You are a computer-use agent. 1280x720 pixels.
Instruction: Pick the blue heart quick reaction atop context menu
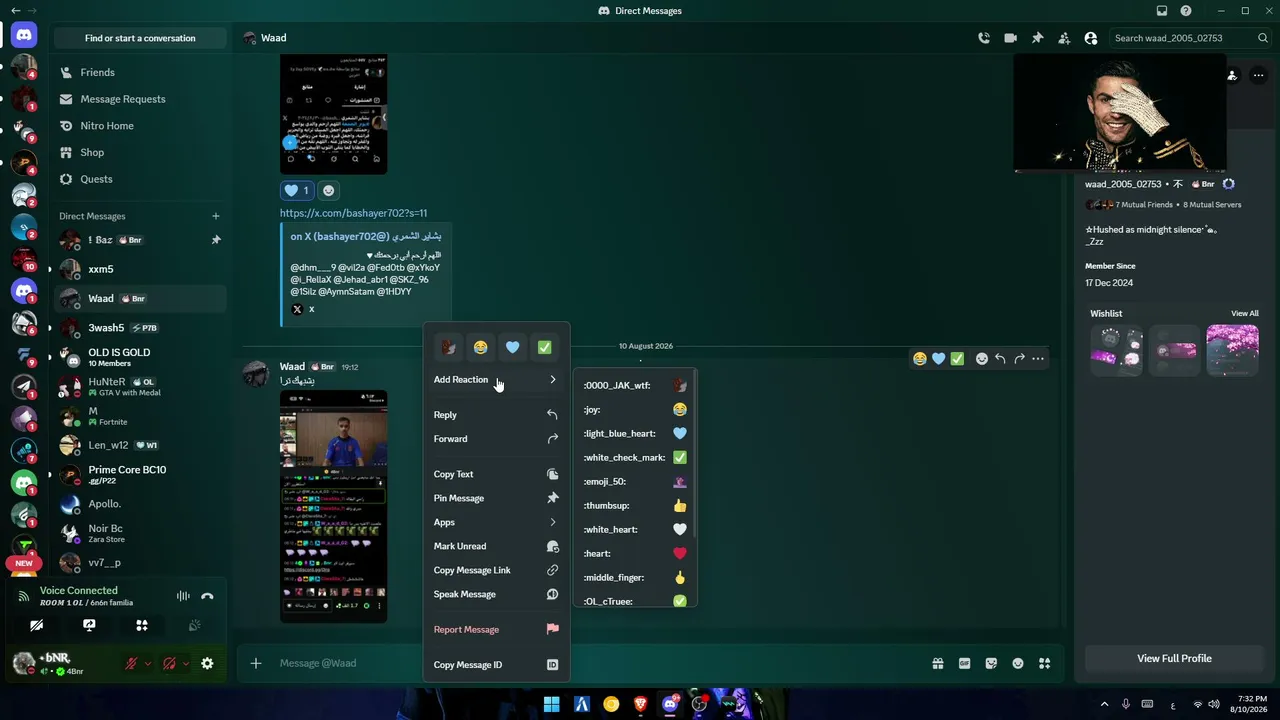point(512,347)
